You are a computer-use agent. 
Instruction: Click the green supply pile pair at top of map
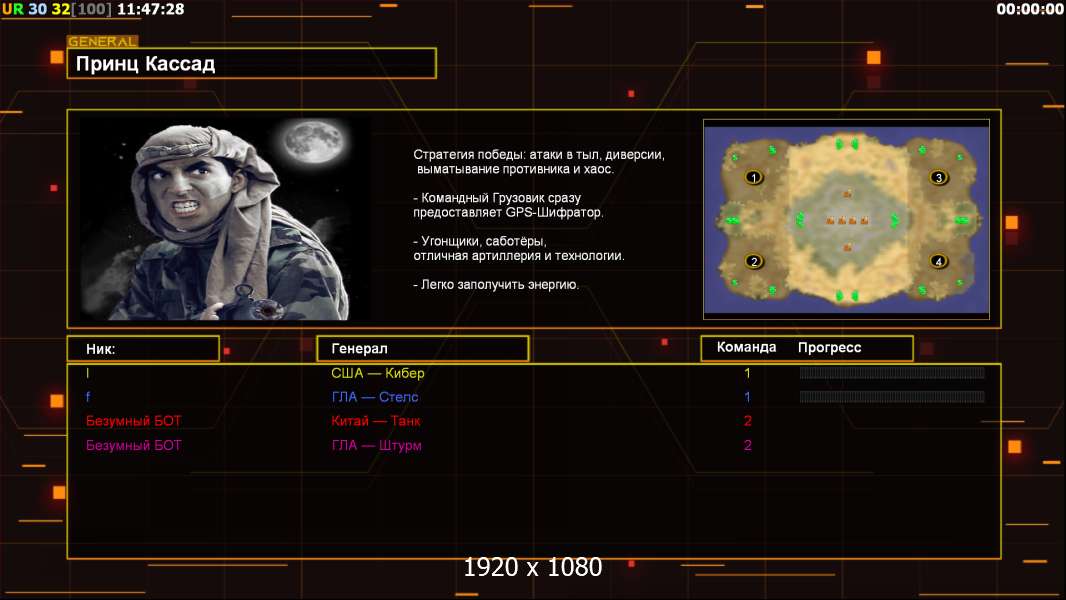[846, 145]
